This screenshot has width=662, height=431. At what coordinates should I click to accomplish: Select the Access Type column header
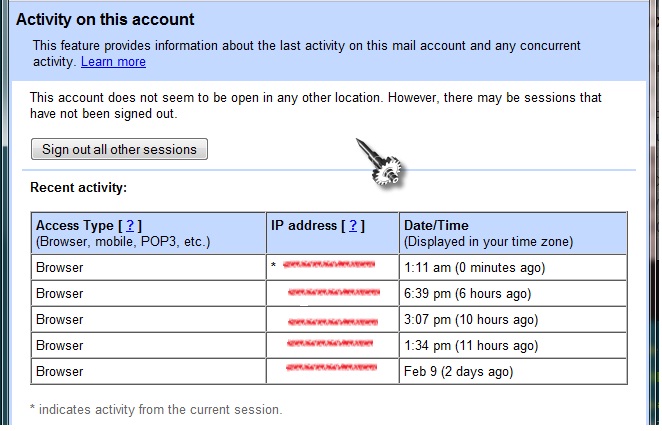[148, 233]
